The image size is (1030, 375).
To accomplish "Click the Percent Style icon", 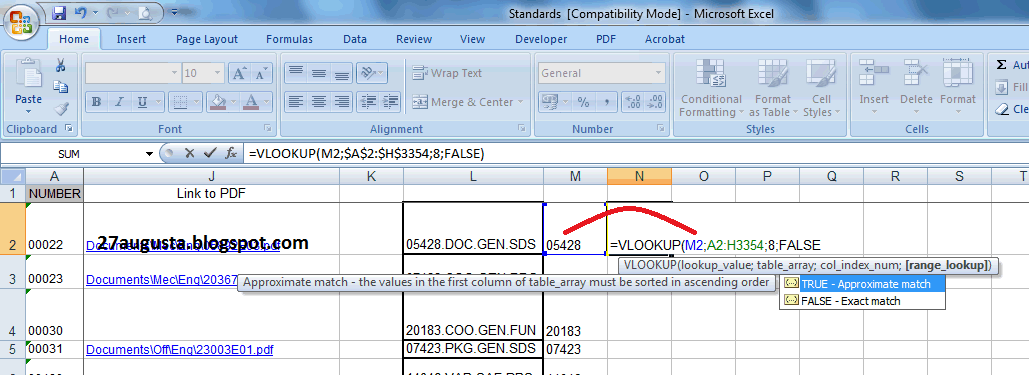I will pyautogui.click(x=583, y=102).
